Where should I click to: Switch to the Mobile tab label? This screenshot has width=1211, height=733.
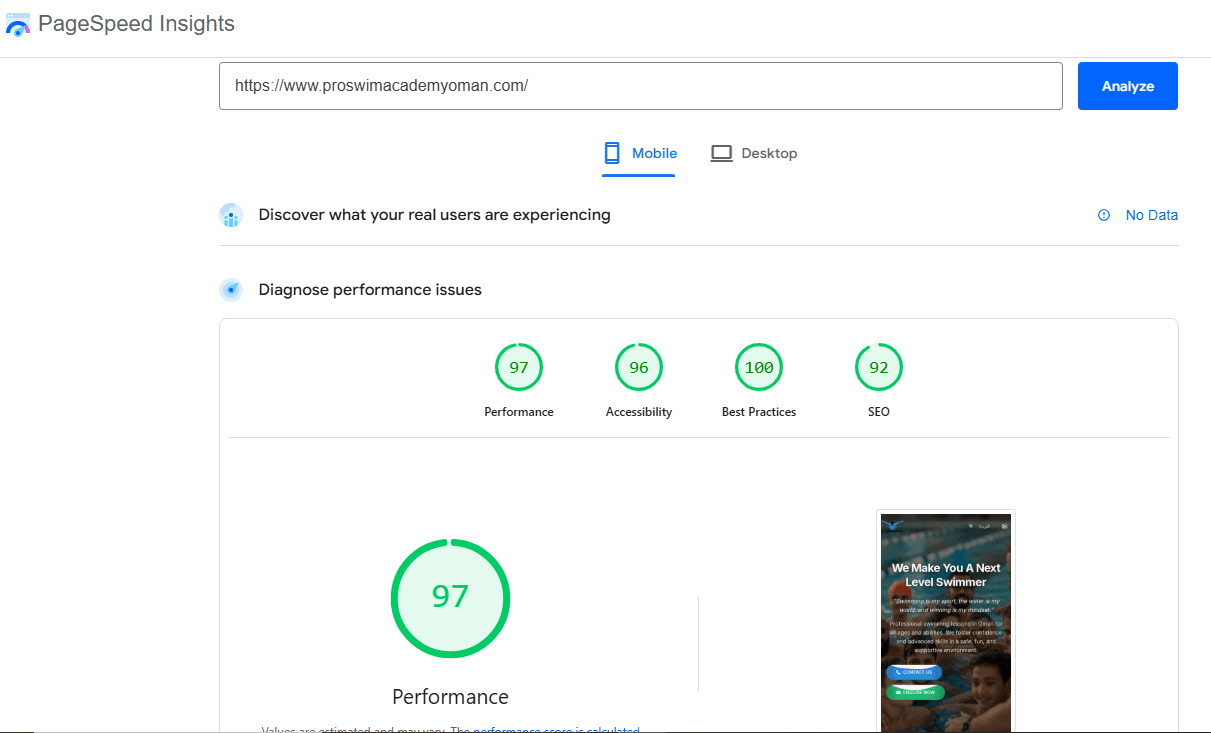click(654, 153)
